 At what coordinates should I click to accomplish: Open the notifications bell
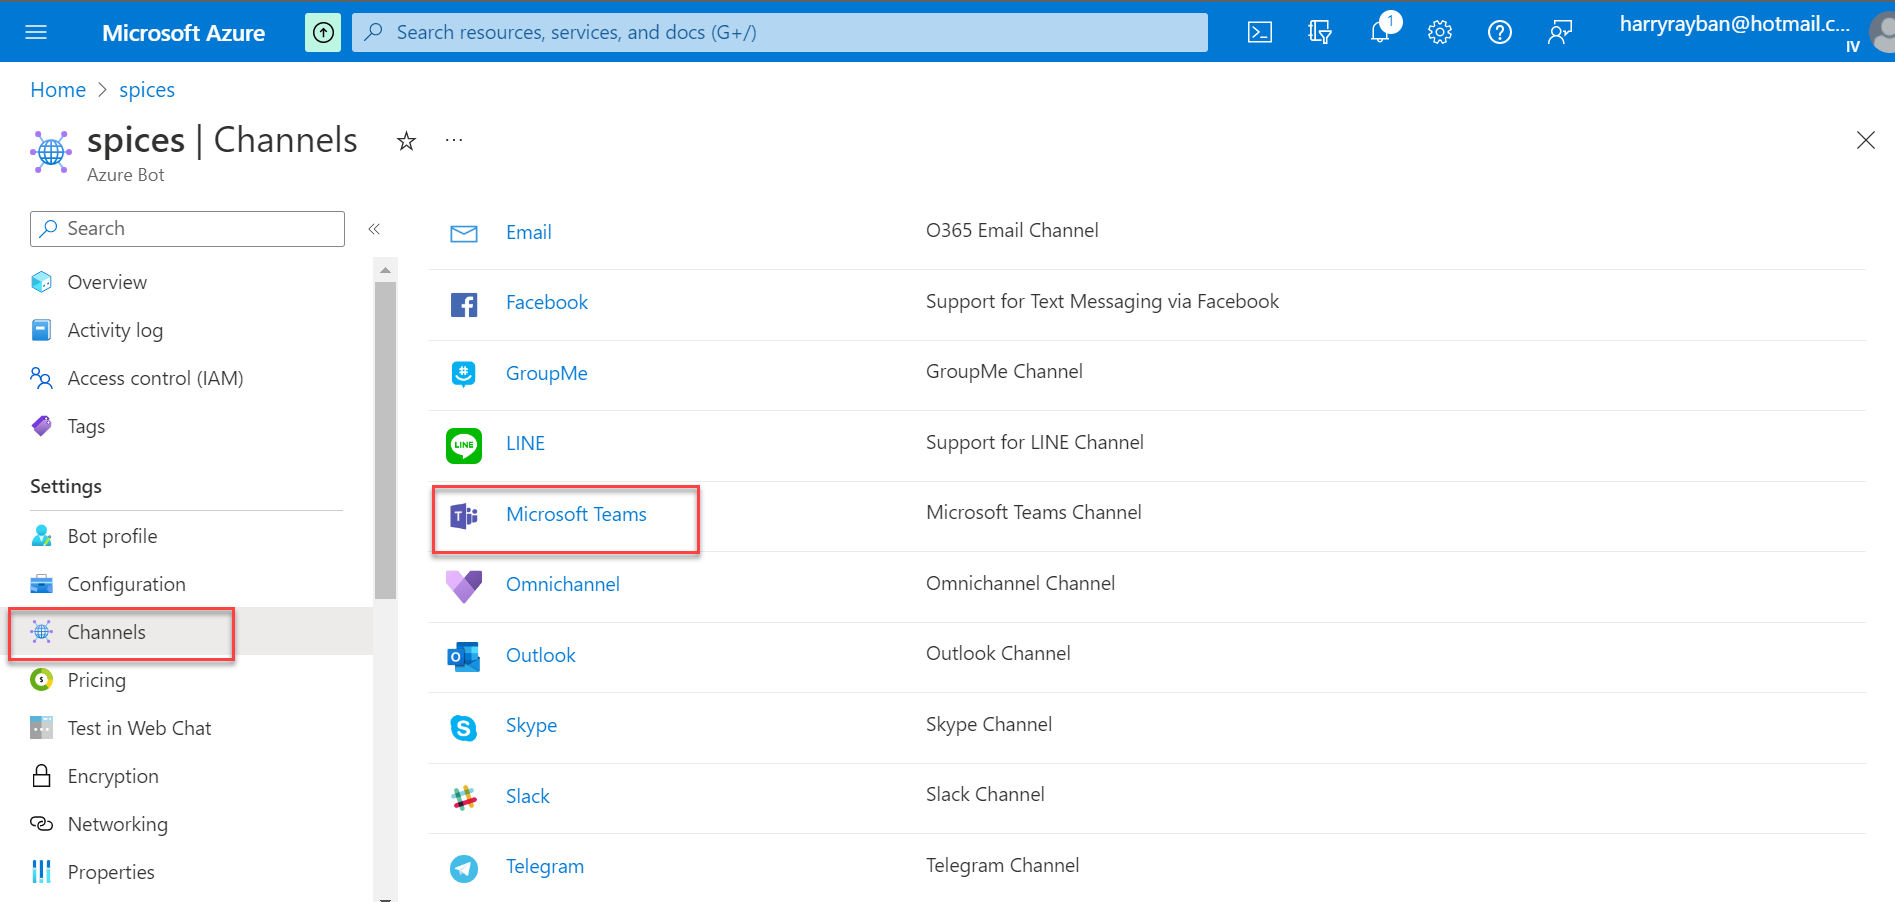point(1381,31)
